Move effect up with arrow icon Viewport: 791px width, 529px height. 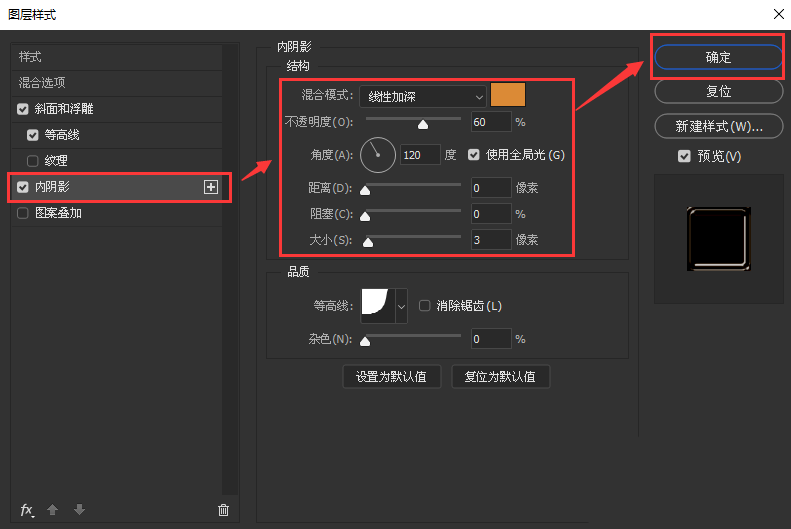coord(52,510)
